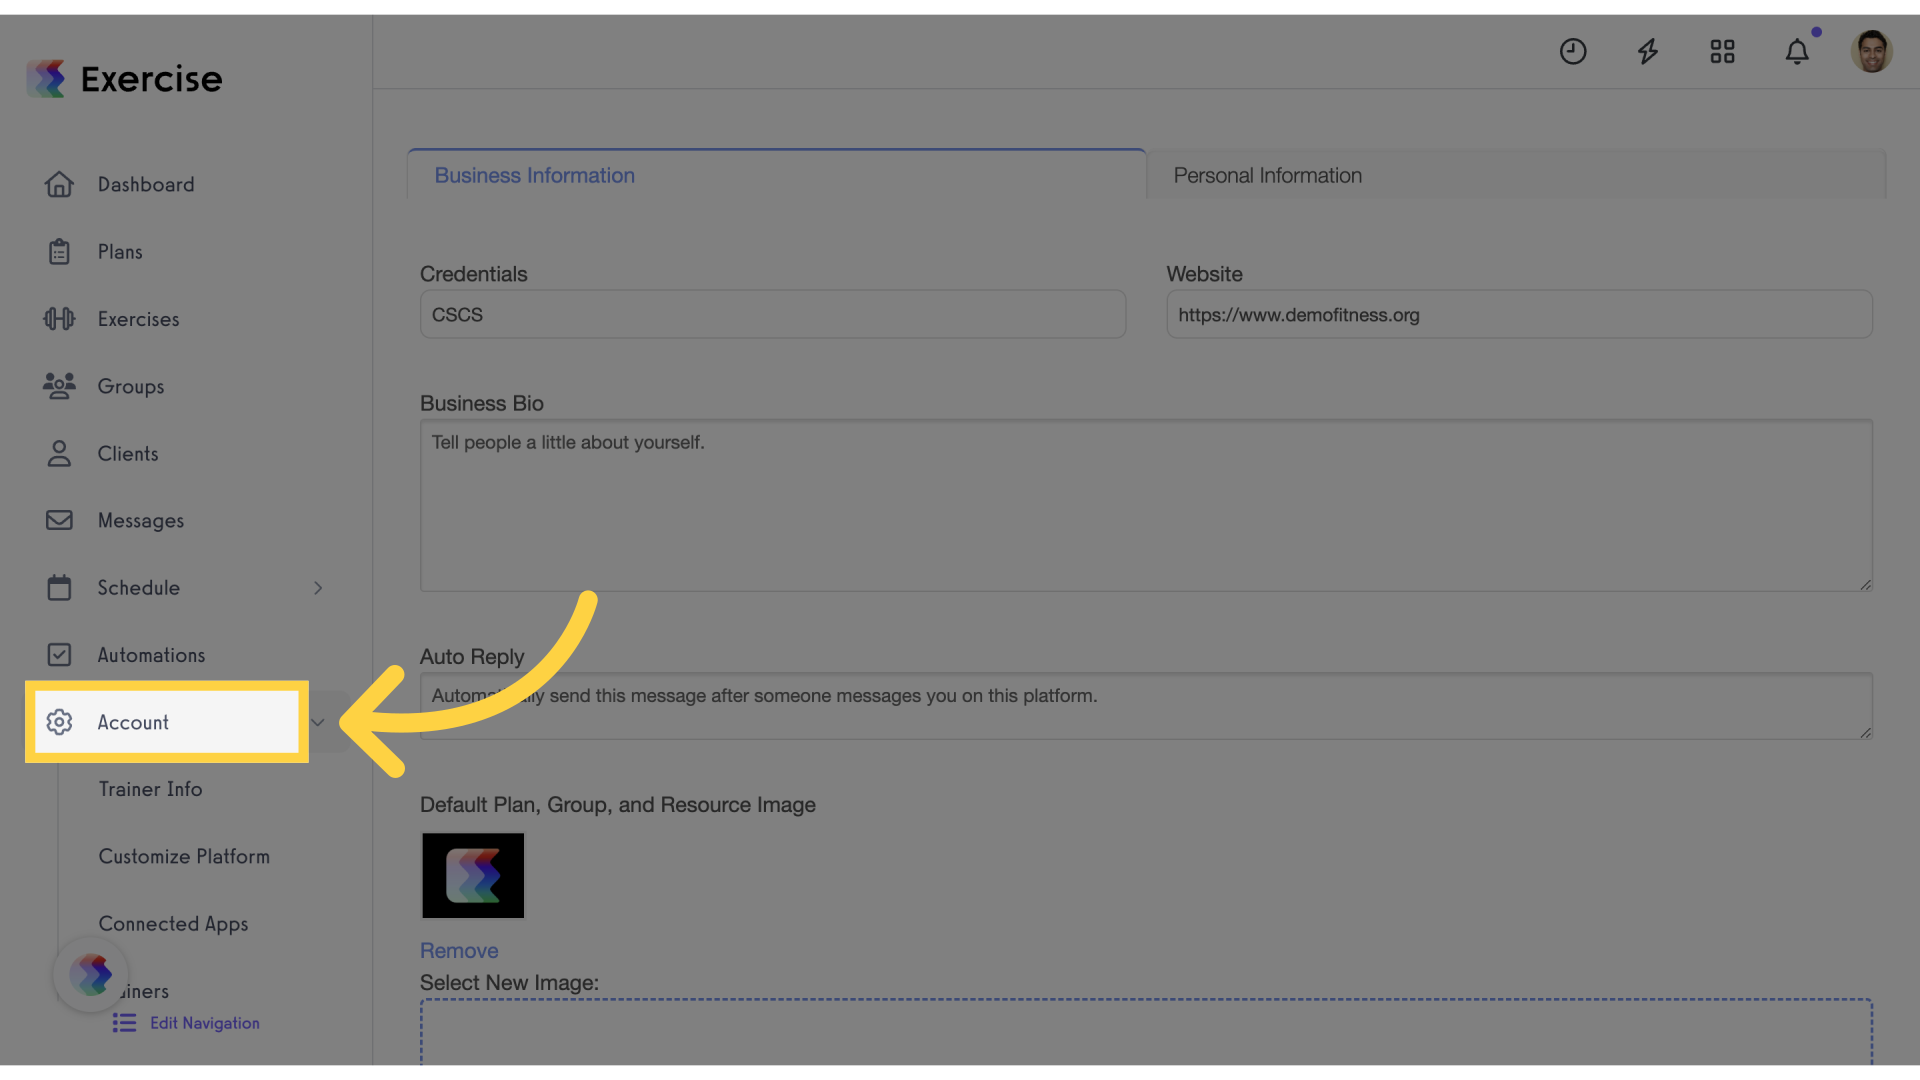Select the Account menu item
Screen dimensions: 1920x1080
tap(167, 722)
